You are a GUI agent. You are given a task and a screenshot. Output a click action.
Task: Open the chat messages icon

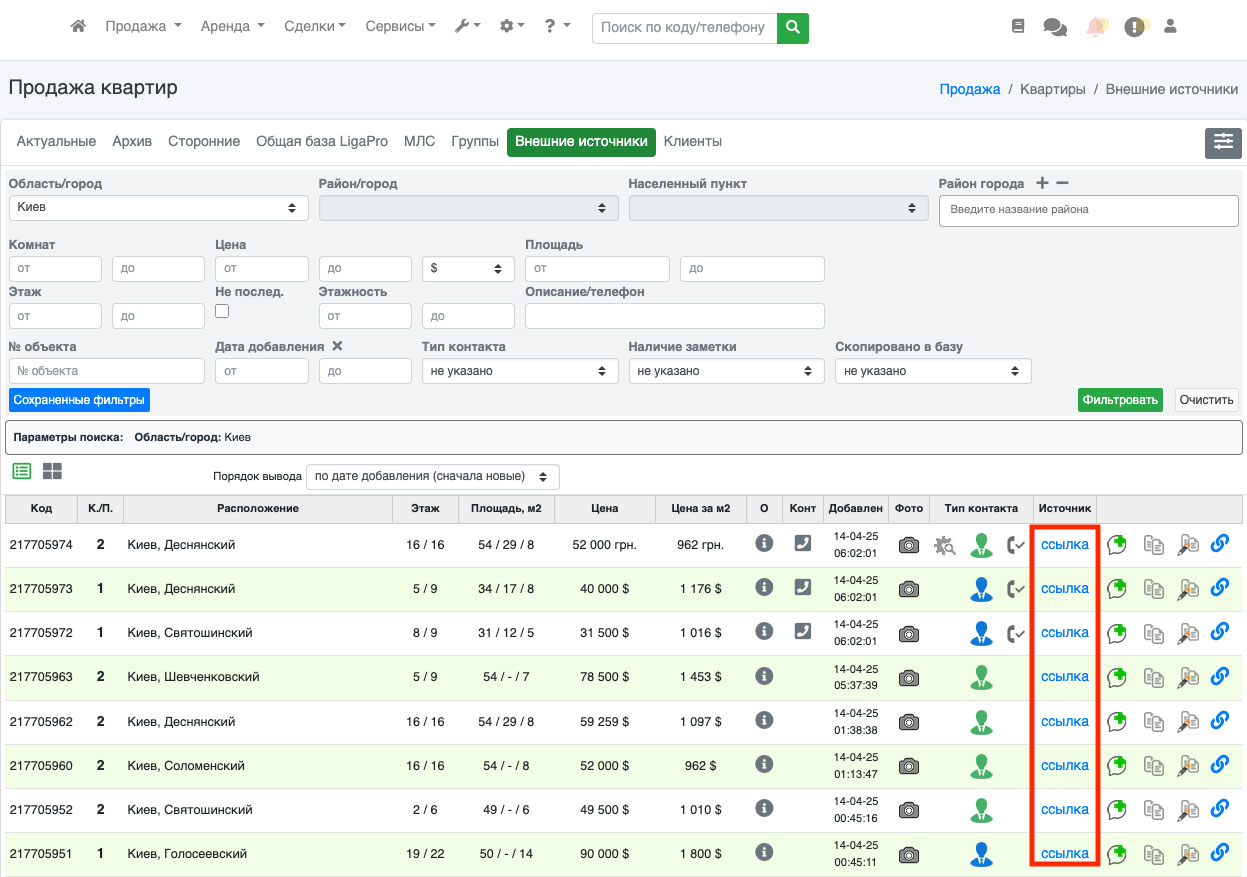(x=1054, y=27)
